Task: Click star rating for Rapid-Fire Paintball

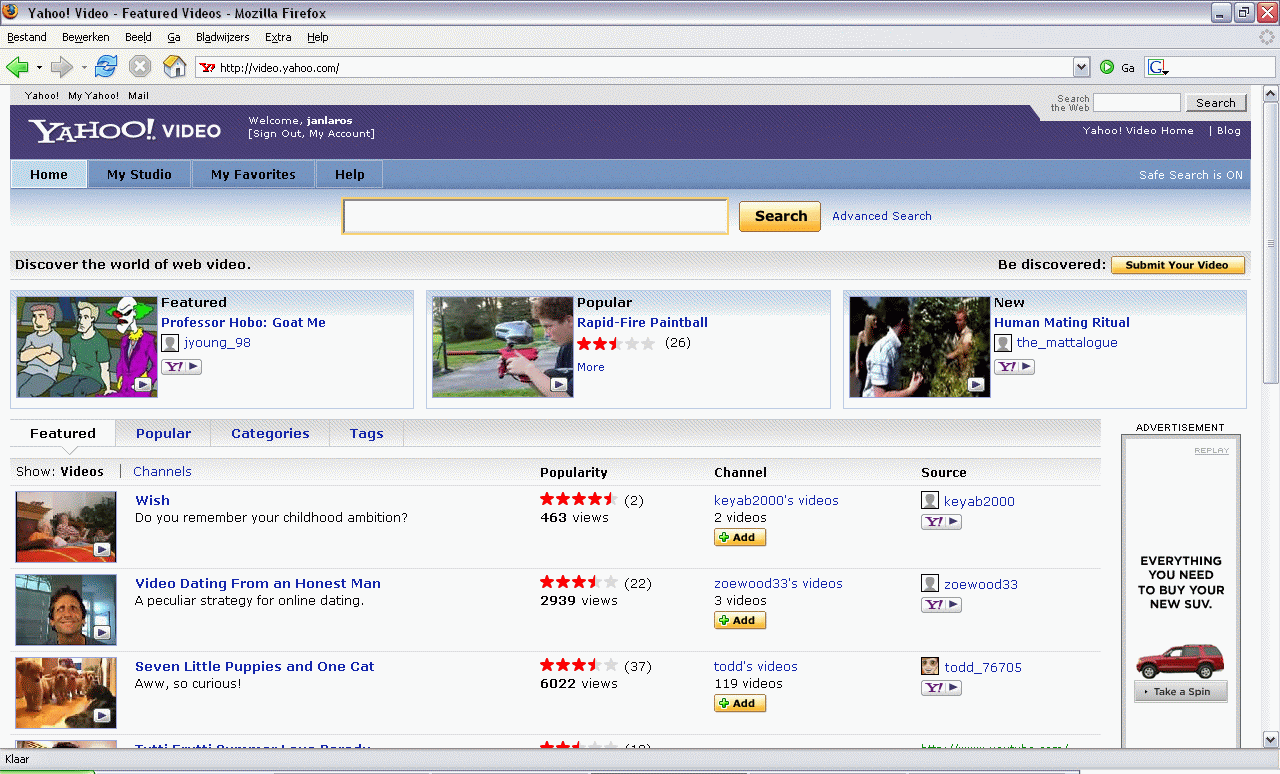Action: click(x=616, y=343)
